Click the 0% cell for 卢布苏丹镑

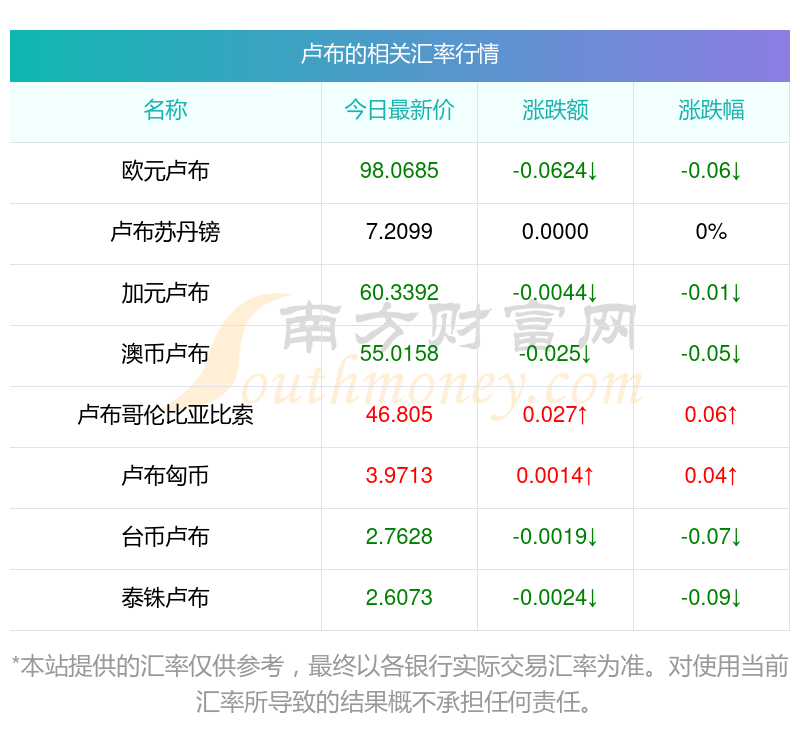[711, 232]
